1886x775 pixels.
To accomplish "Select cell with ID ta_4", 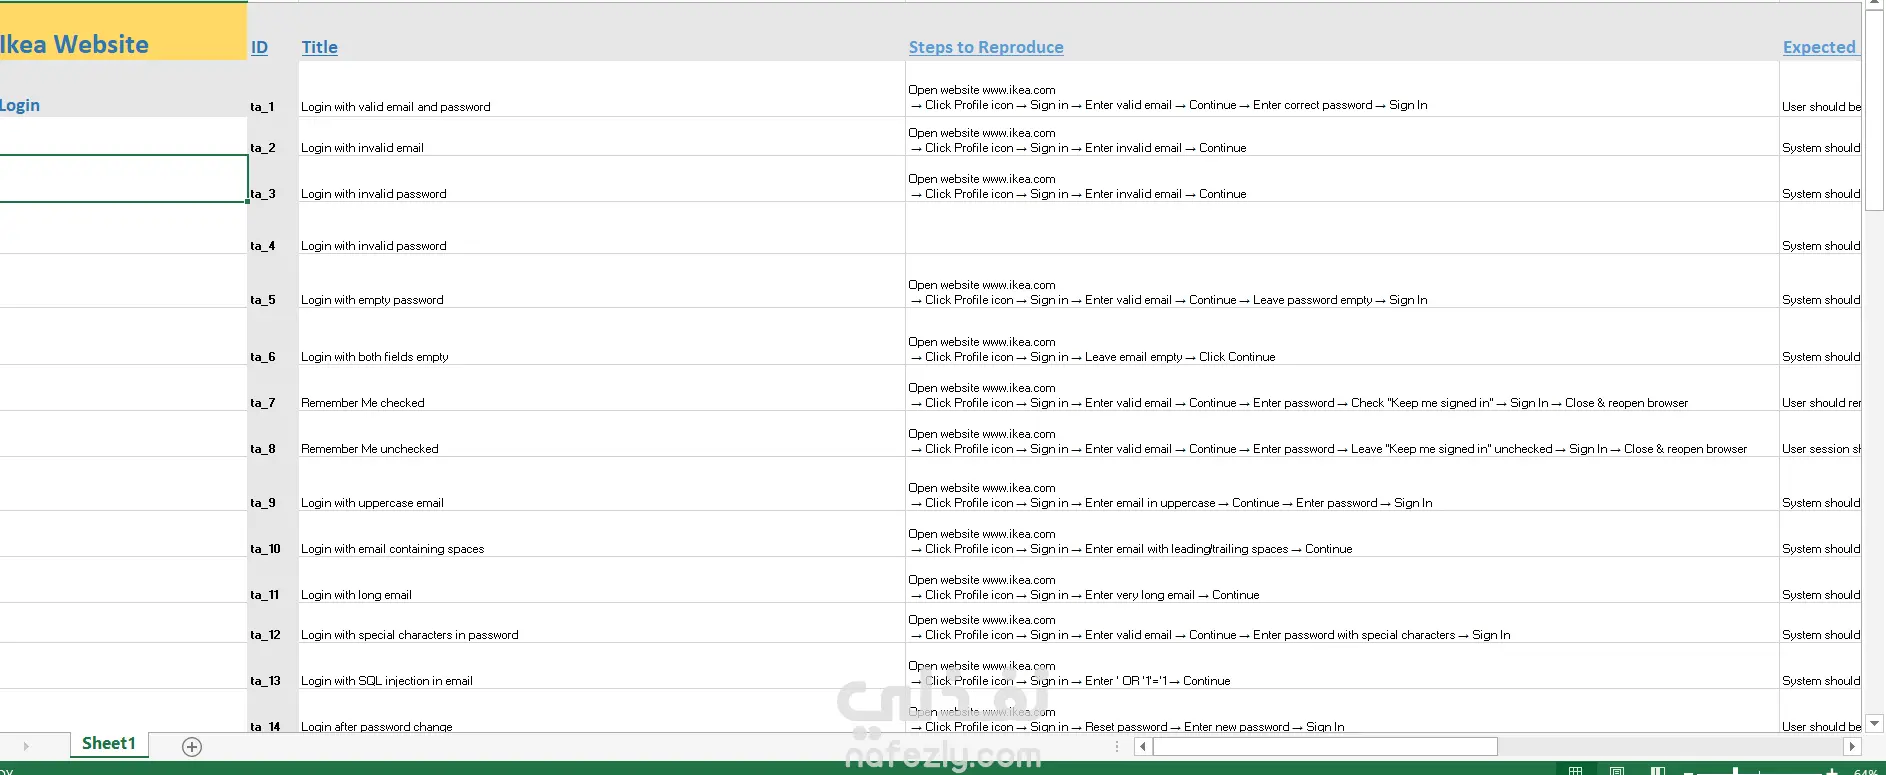I will click(273, 228).
